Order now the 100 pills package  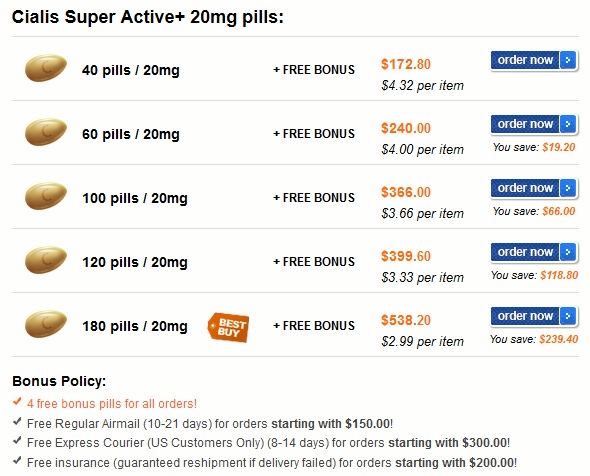(x=534, y=188)
